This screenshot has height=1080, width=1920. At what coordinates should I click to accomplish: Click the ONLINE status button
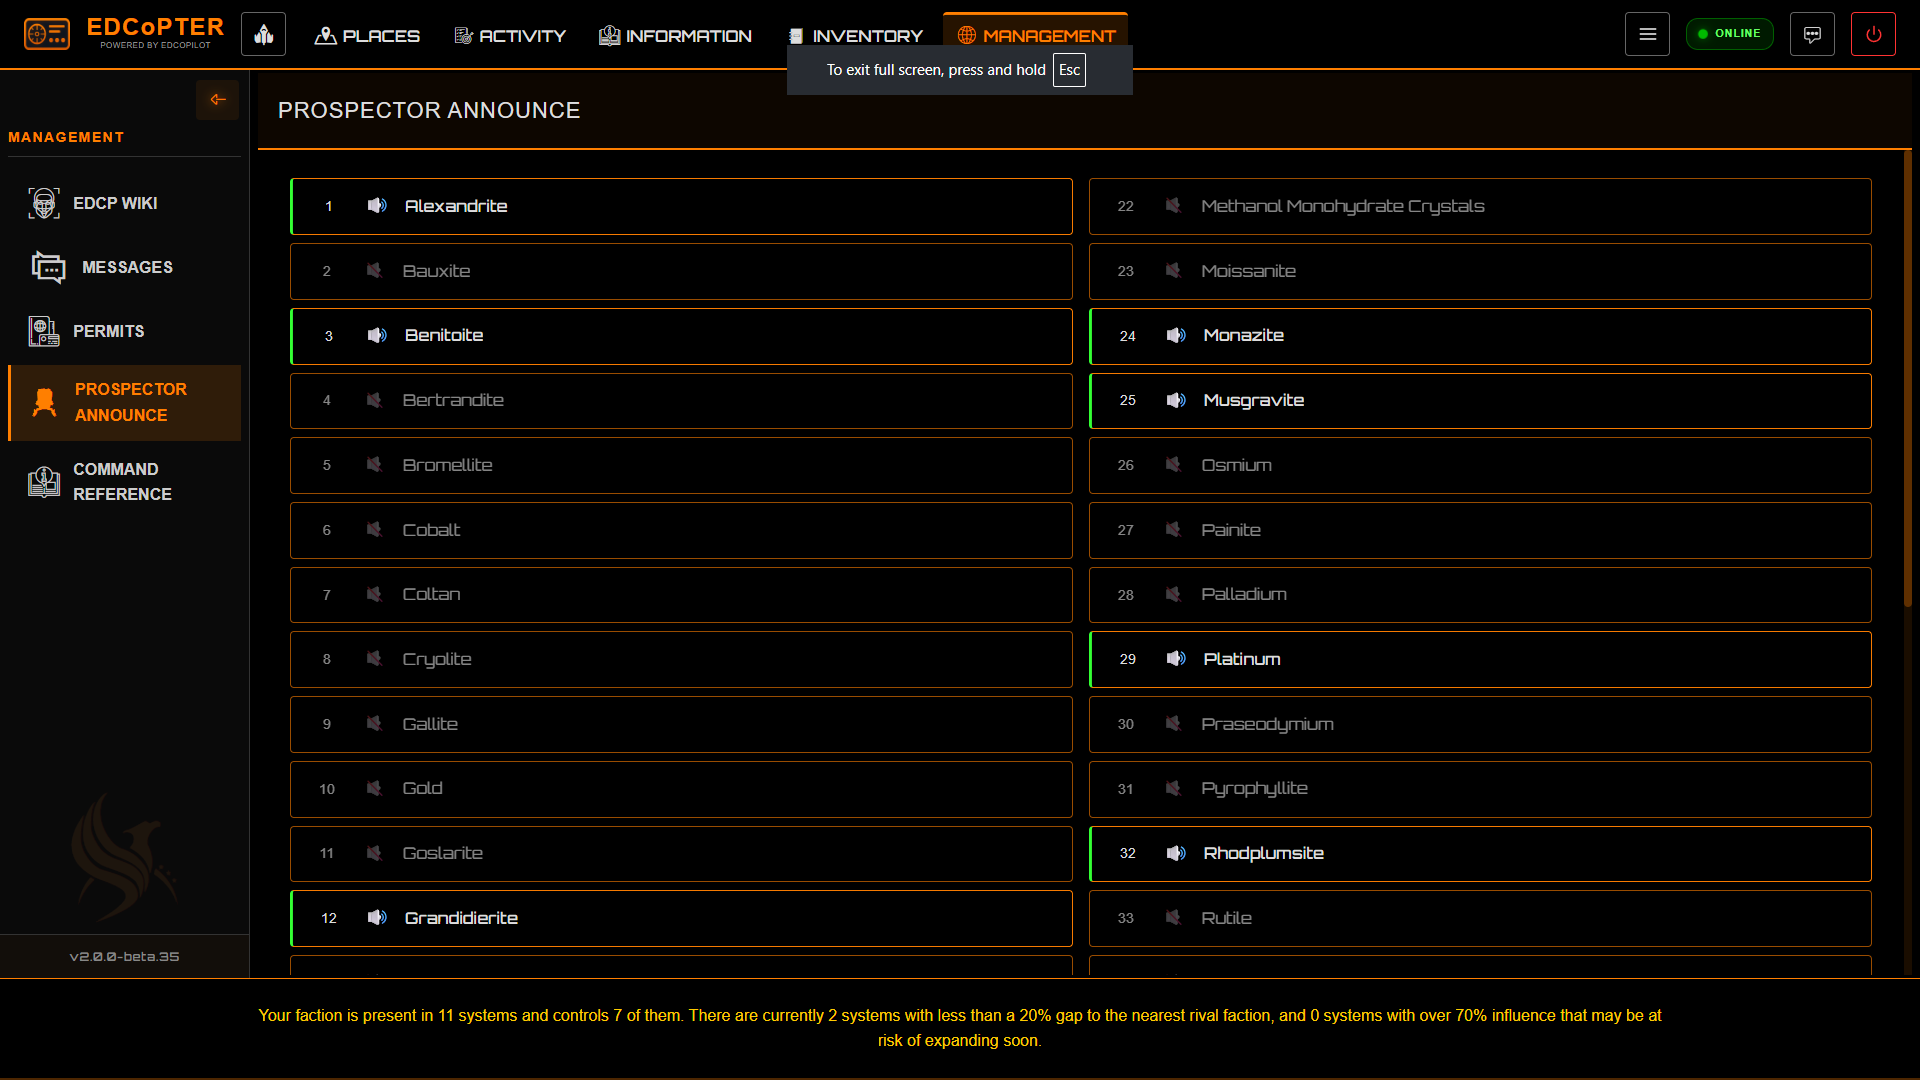coord(1729,33)
